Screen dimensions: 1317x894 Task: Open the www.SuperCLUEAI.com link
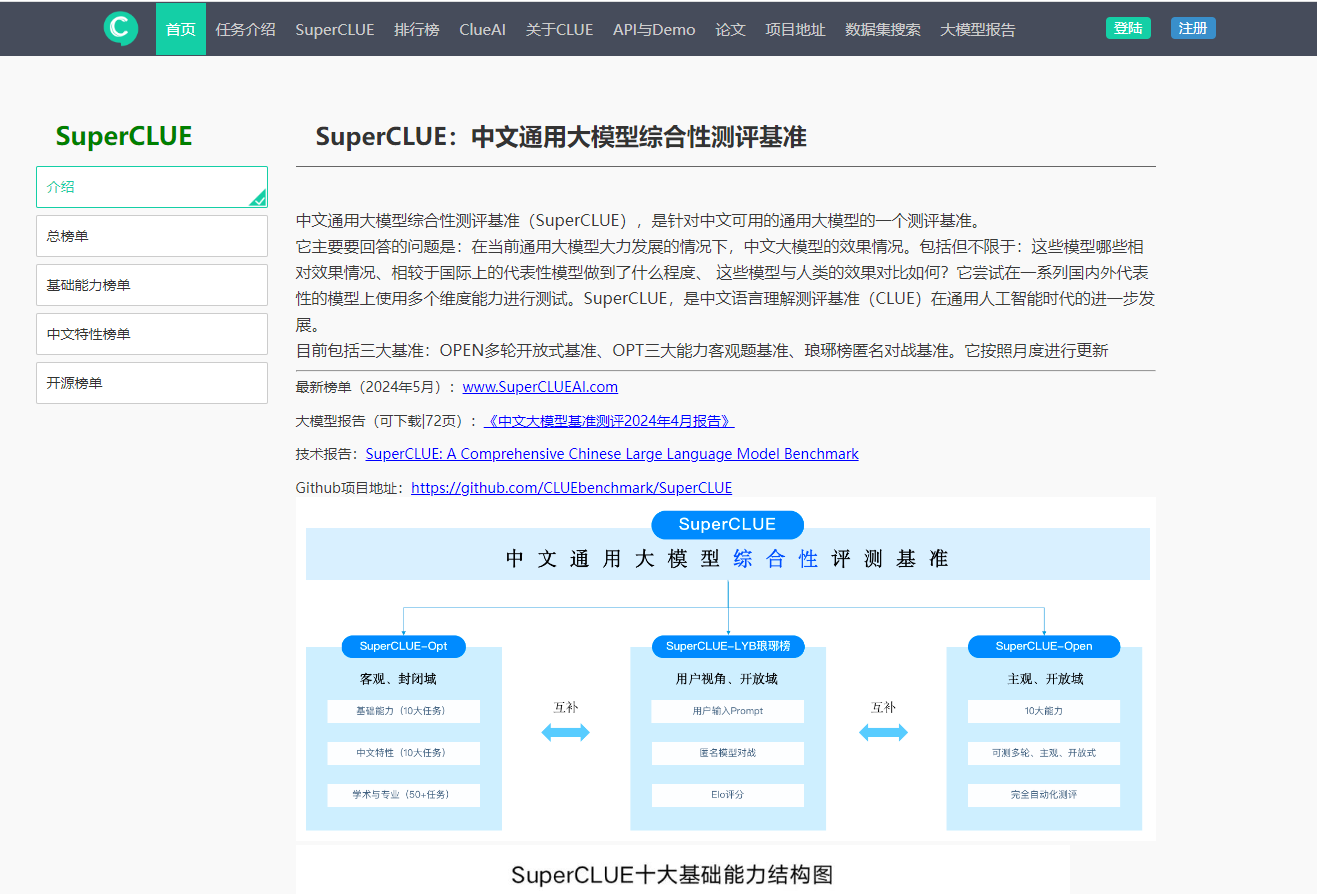[x=540, y=387]
